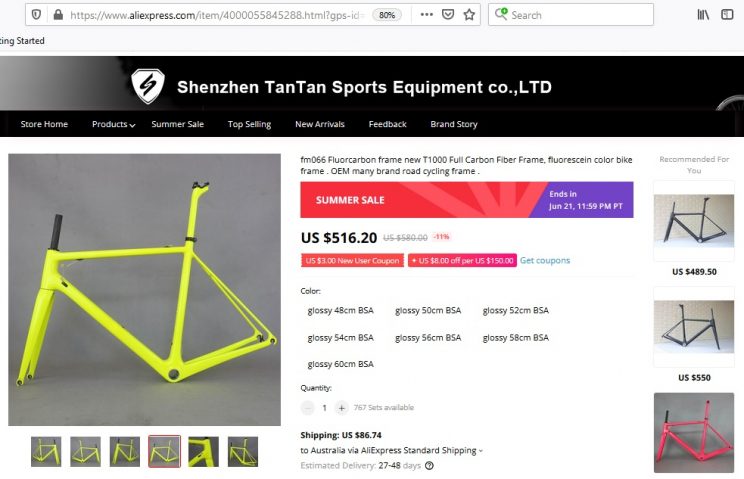Choose glossy 60cm BSA size
This screenshot has height=479, width=744.
click(341, 364)
